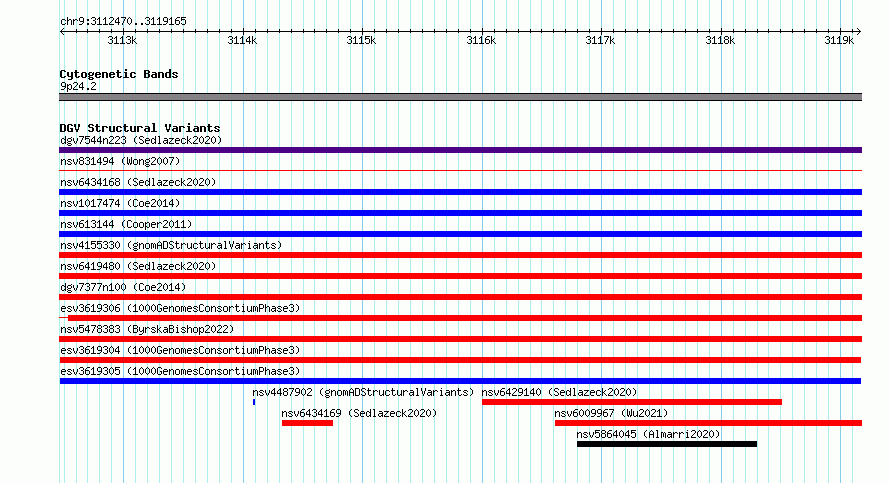Viewport: 890px width, 483px height.
Task: Open nsv4155330 (gnomADStructuralVariants) label
Action: click(x=171, y=245)
